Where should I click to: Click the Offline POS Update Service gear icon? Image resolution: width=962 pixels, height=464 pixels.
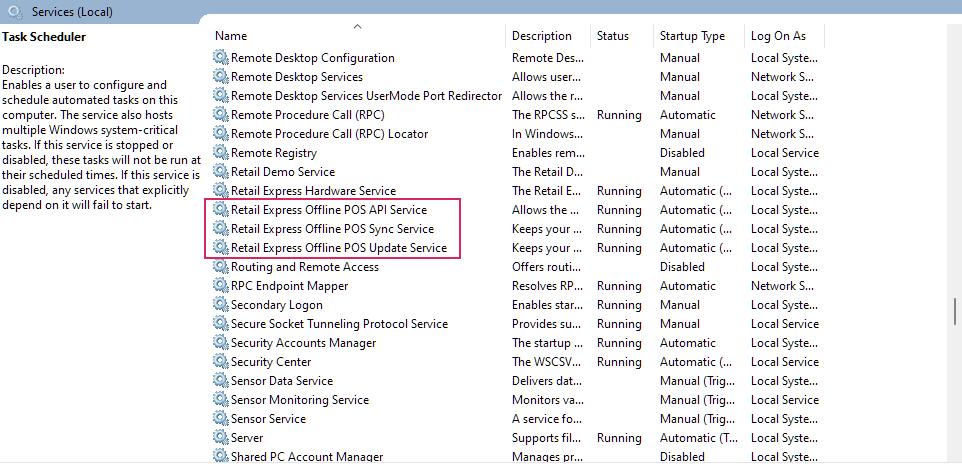[x=220, y=248]
